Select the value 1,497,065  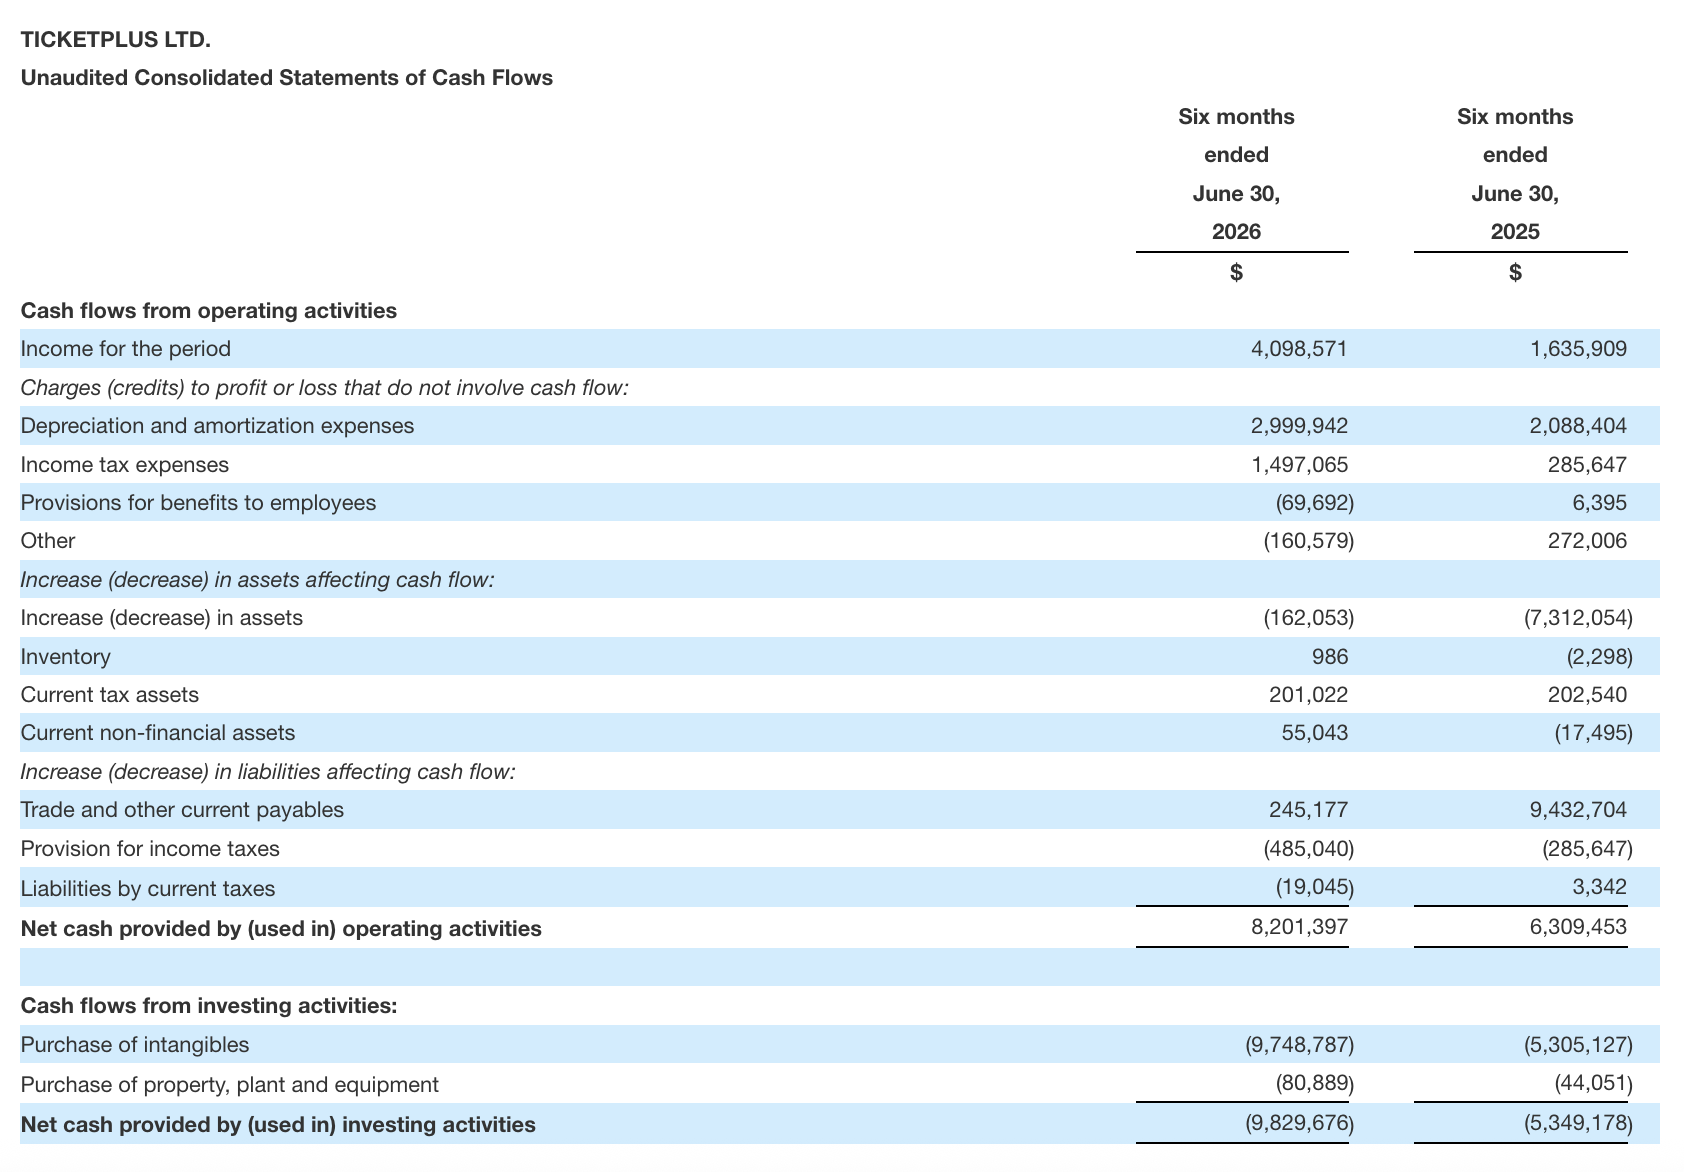pyautogui.click(x=1299, y=465)
